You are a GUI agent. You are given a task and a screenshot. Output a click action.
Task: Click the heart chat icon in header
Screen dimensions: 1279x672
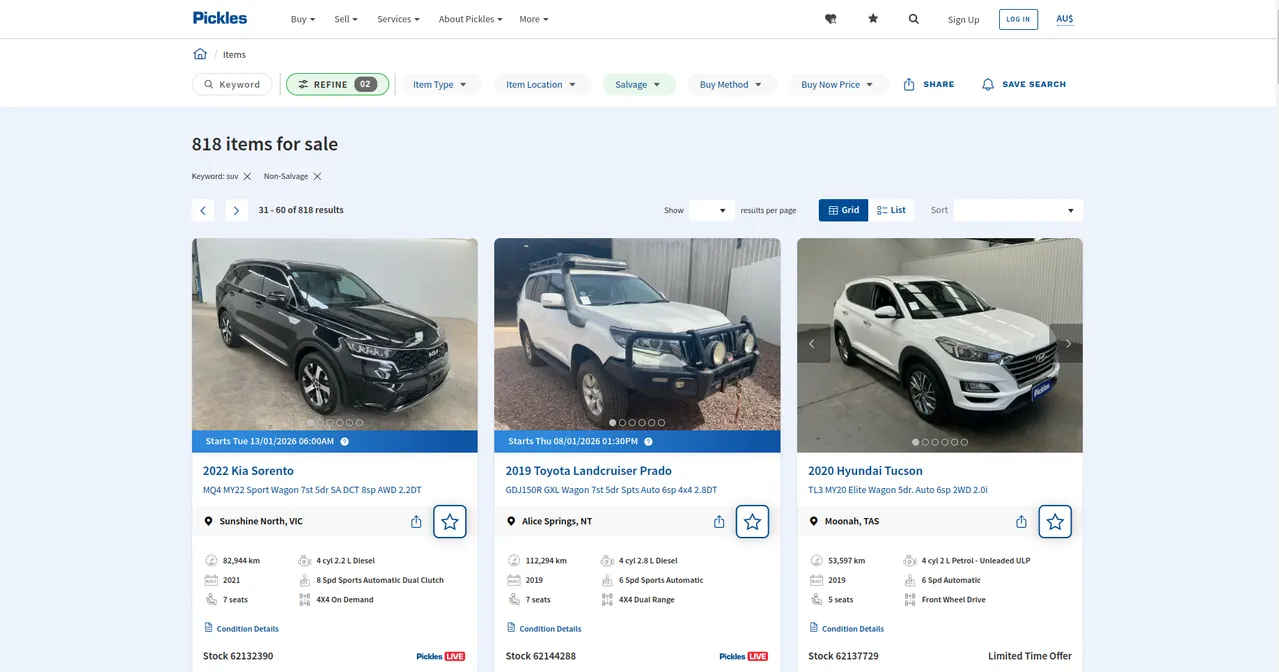[830, 19]
